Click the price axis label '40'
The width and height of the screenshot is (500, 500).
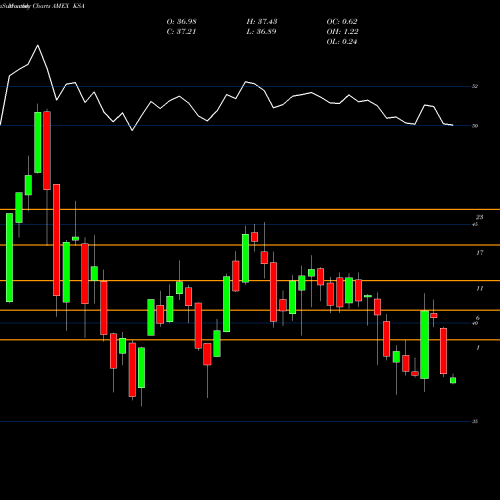475,323
